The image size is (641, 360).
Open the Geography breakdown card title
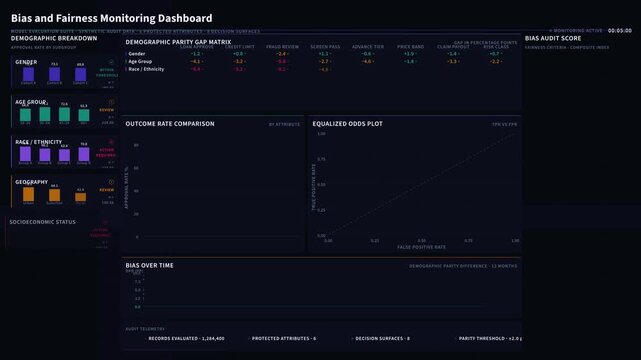31,182
